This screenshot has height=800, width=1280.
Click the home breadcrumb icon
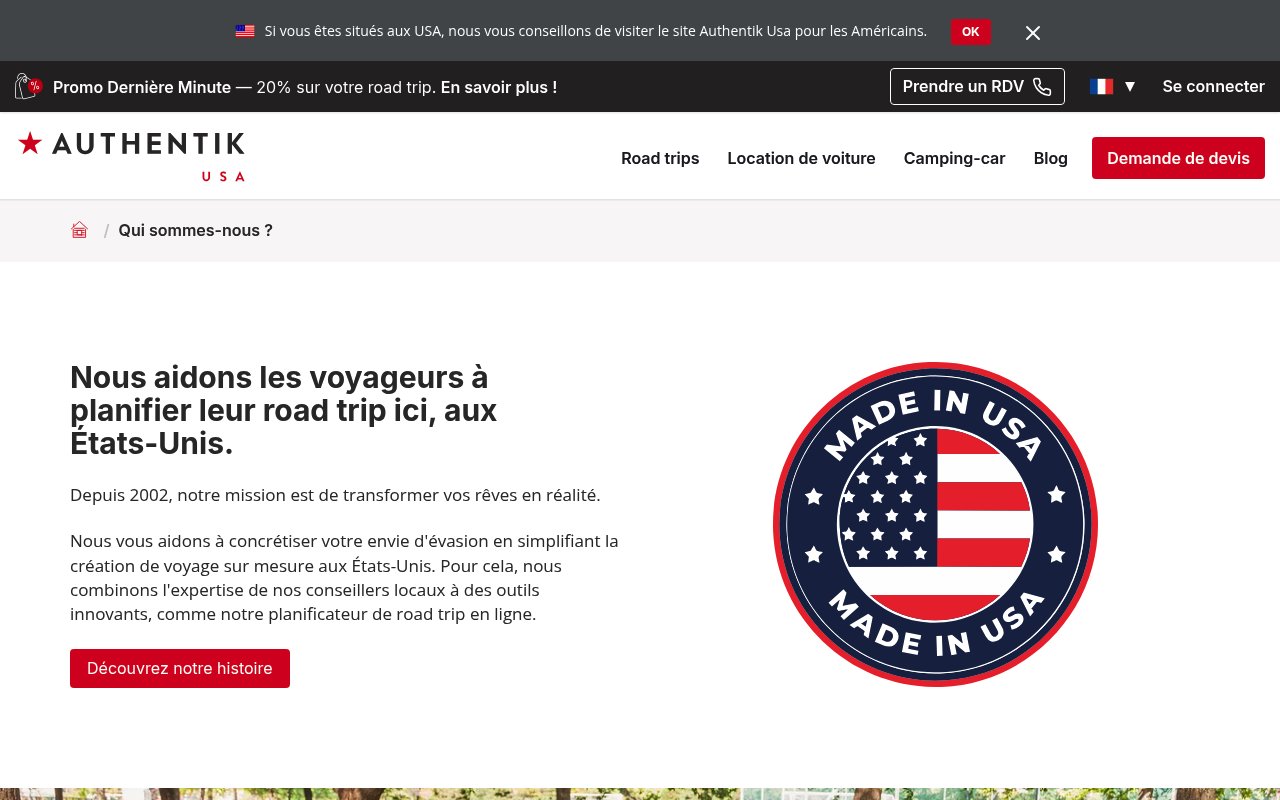coord(80,230)
